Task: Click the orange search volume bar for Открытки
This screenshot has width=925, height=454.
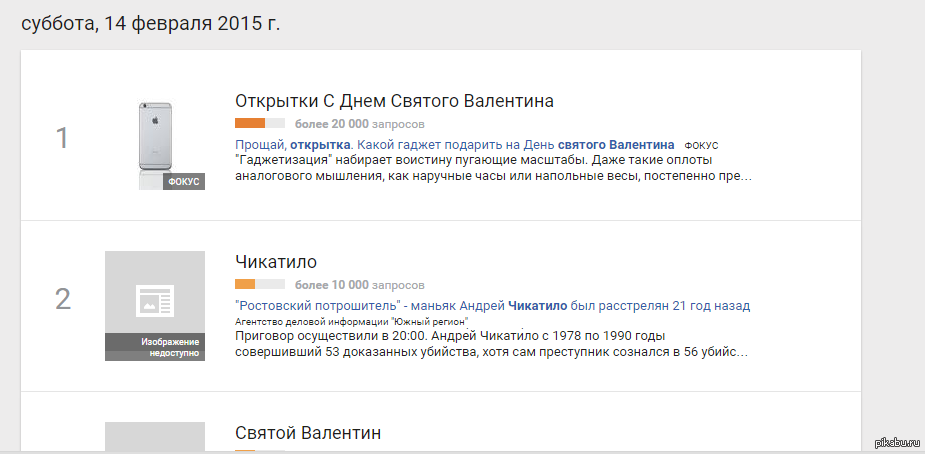Action: (x=250, y=124)
